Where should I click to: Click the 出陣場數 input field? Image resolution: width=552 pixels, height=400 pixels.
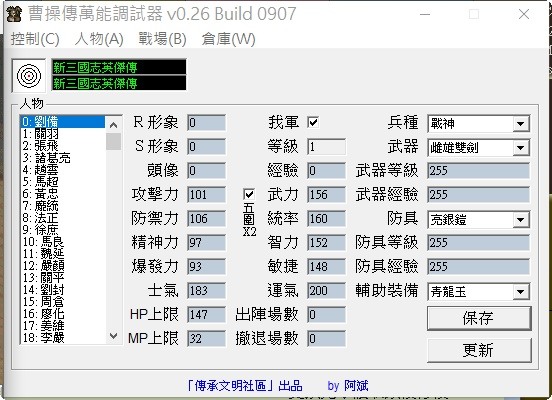(327, 314)
